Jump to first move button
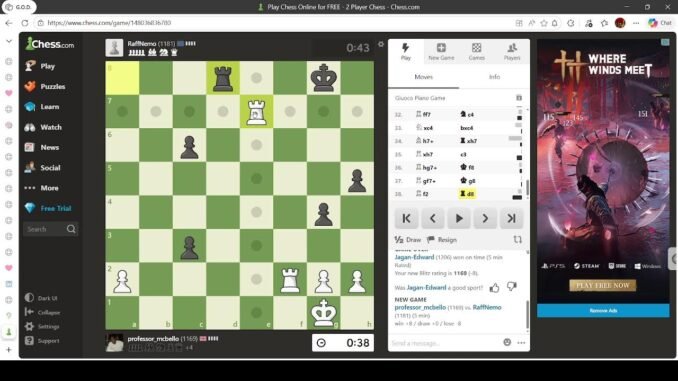Image resolution: width=678 pixels, height=381 pixels. (406, 218)
